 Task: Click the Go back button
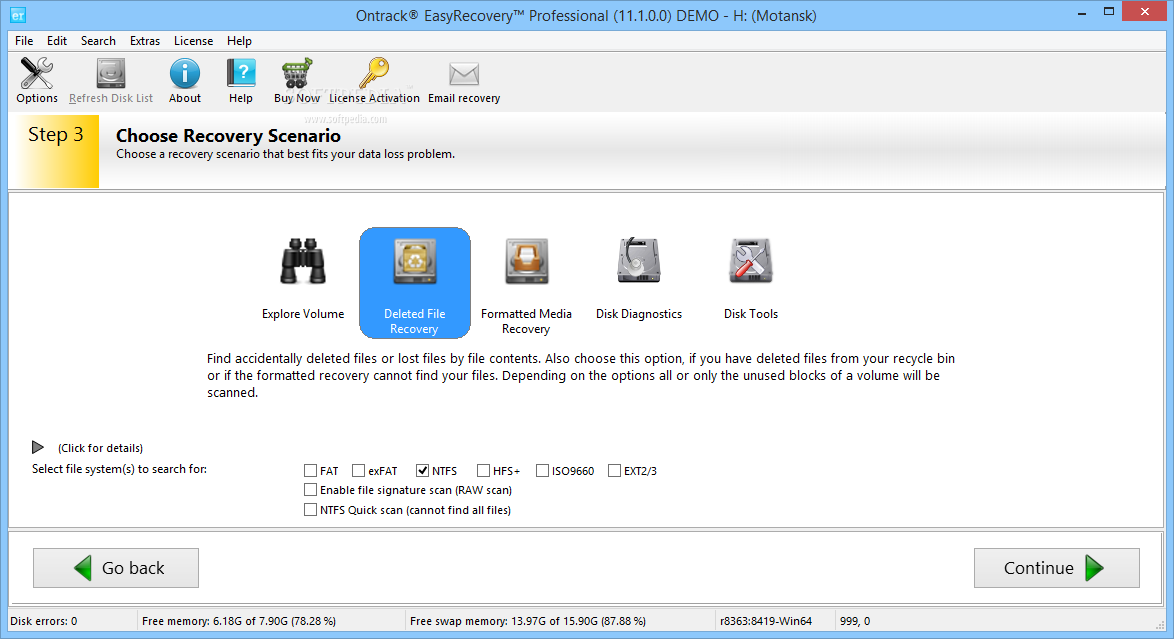(x=116, y=568)
